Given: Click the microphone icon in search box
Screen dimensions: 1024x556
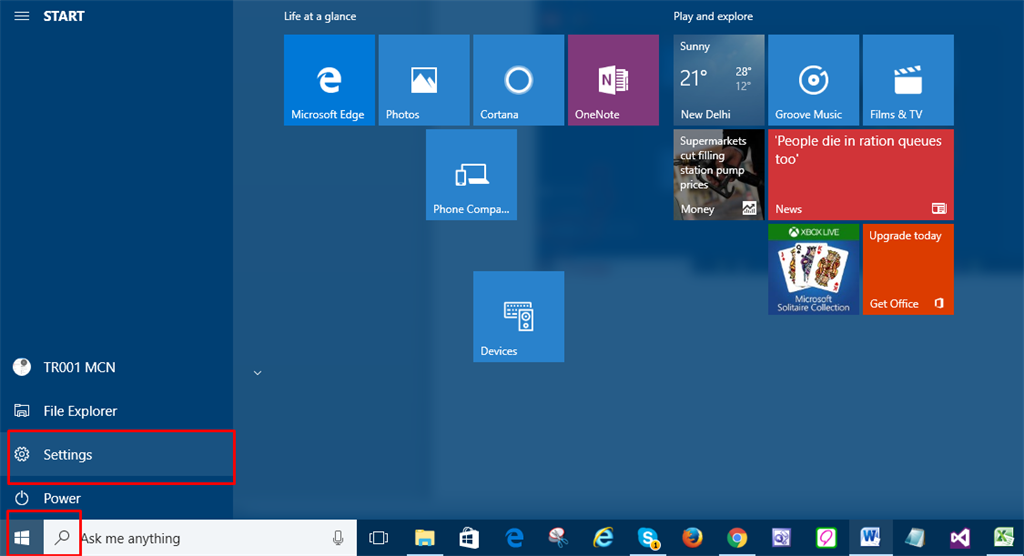Looking at the screenshot, I should pyautogui.click(x=338, y=538).
